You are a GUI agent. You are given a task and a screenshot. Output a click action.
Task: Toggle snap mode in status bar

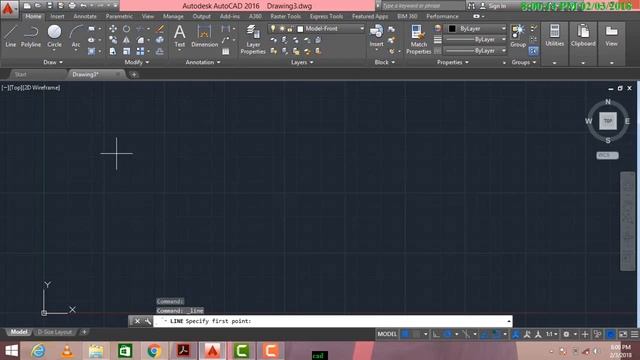(x=416, y=334)
